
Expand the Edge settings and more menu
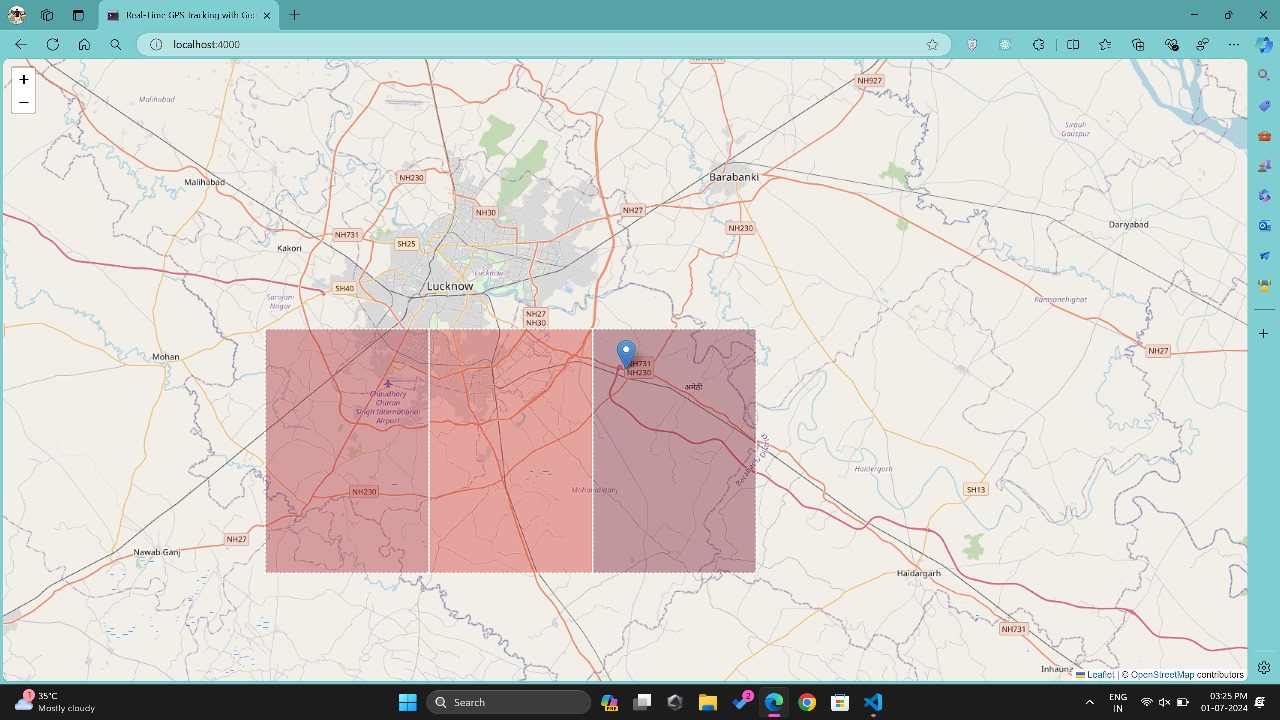1234,44
